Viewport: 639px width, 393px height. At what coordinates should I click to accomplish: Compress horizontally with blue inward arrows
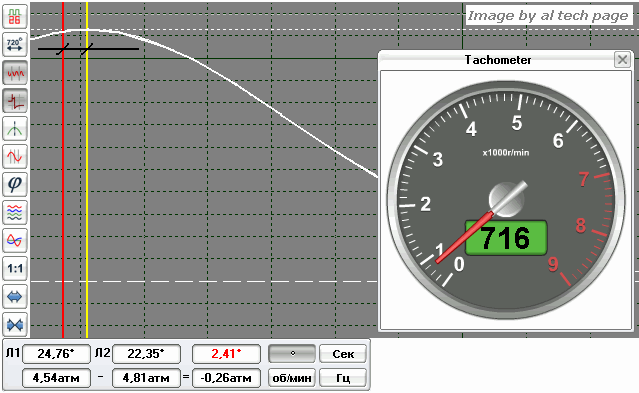[15, 325]
